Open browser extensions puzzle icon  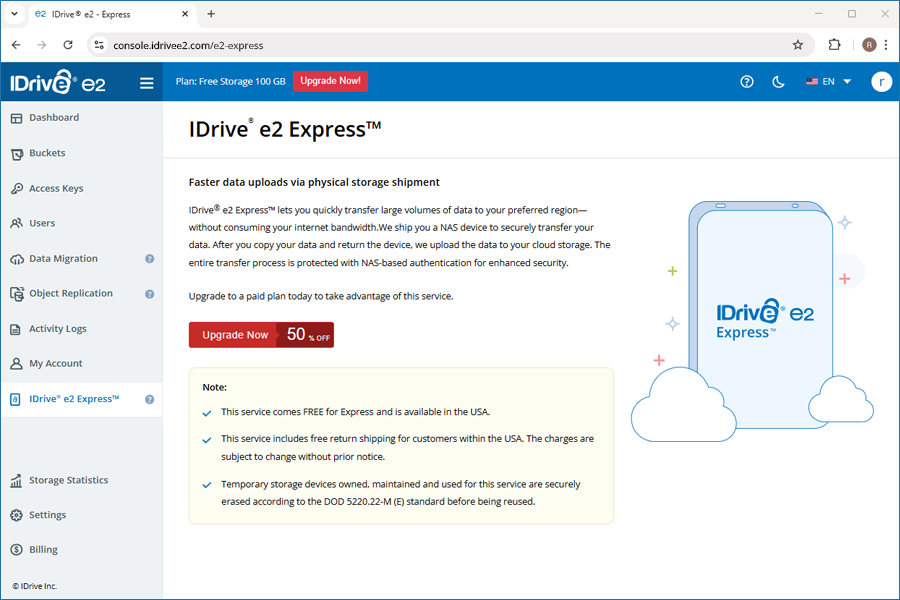coord(834,45)
